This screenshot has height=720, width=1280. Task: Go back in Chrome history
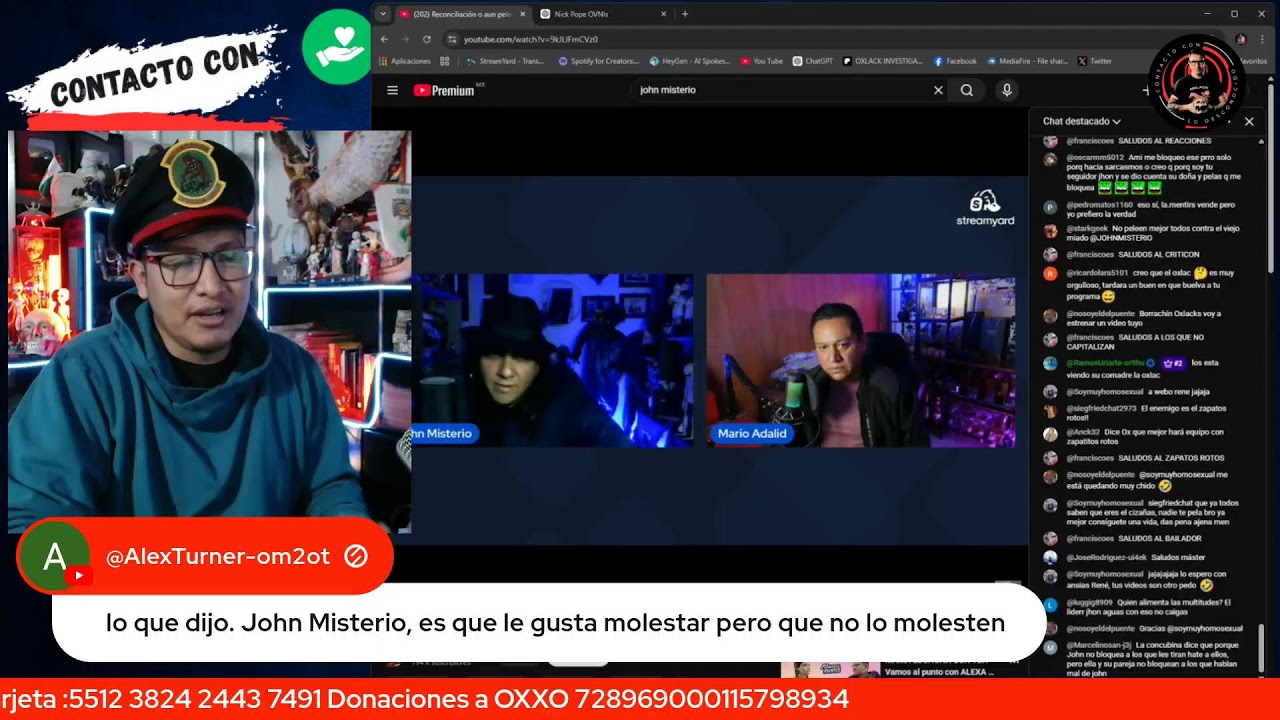pyautogui.click(x=384, y=39)
